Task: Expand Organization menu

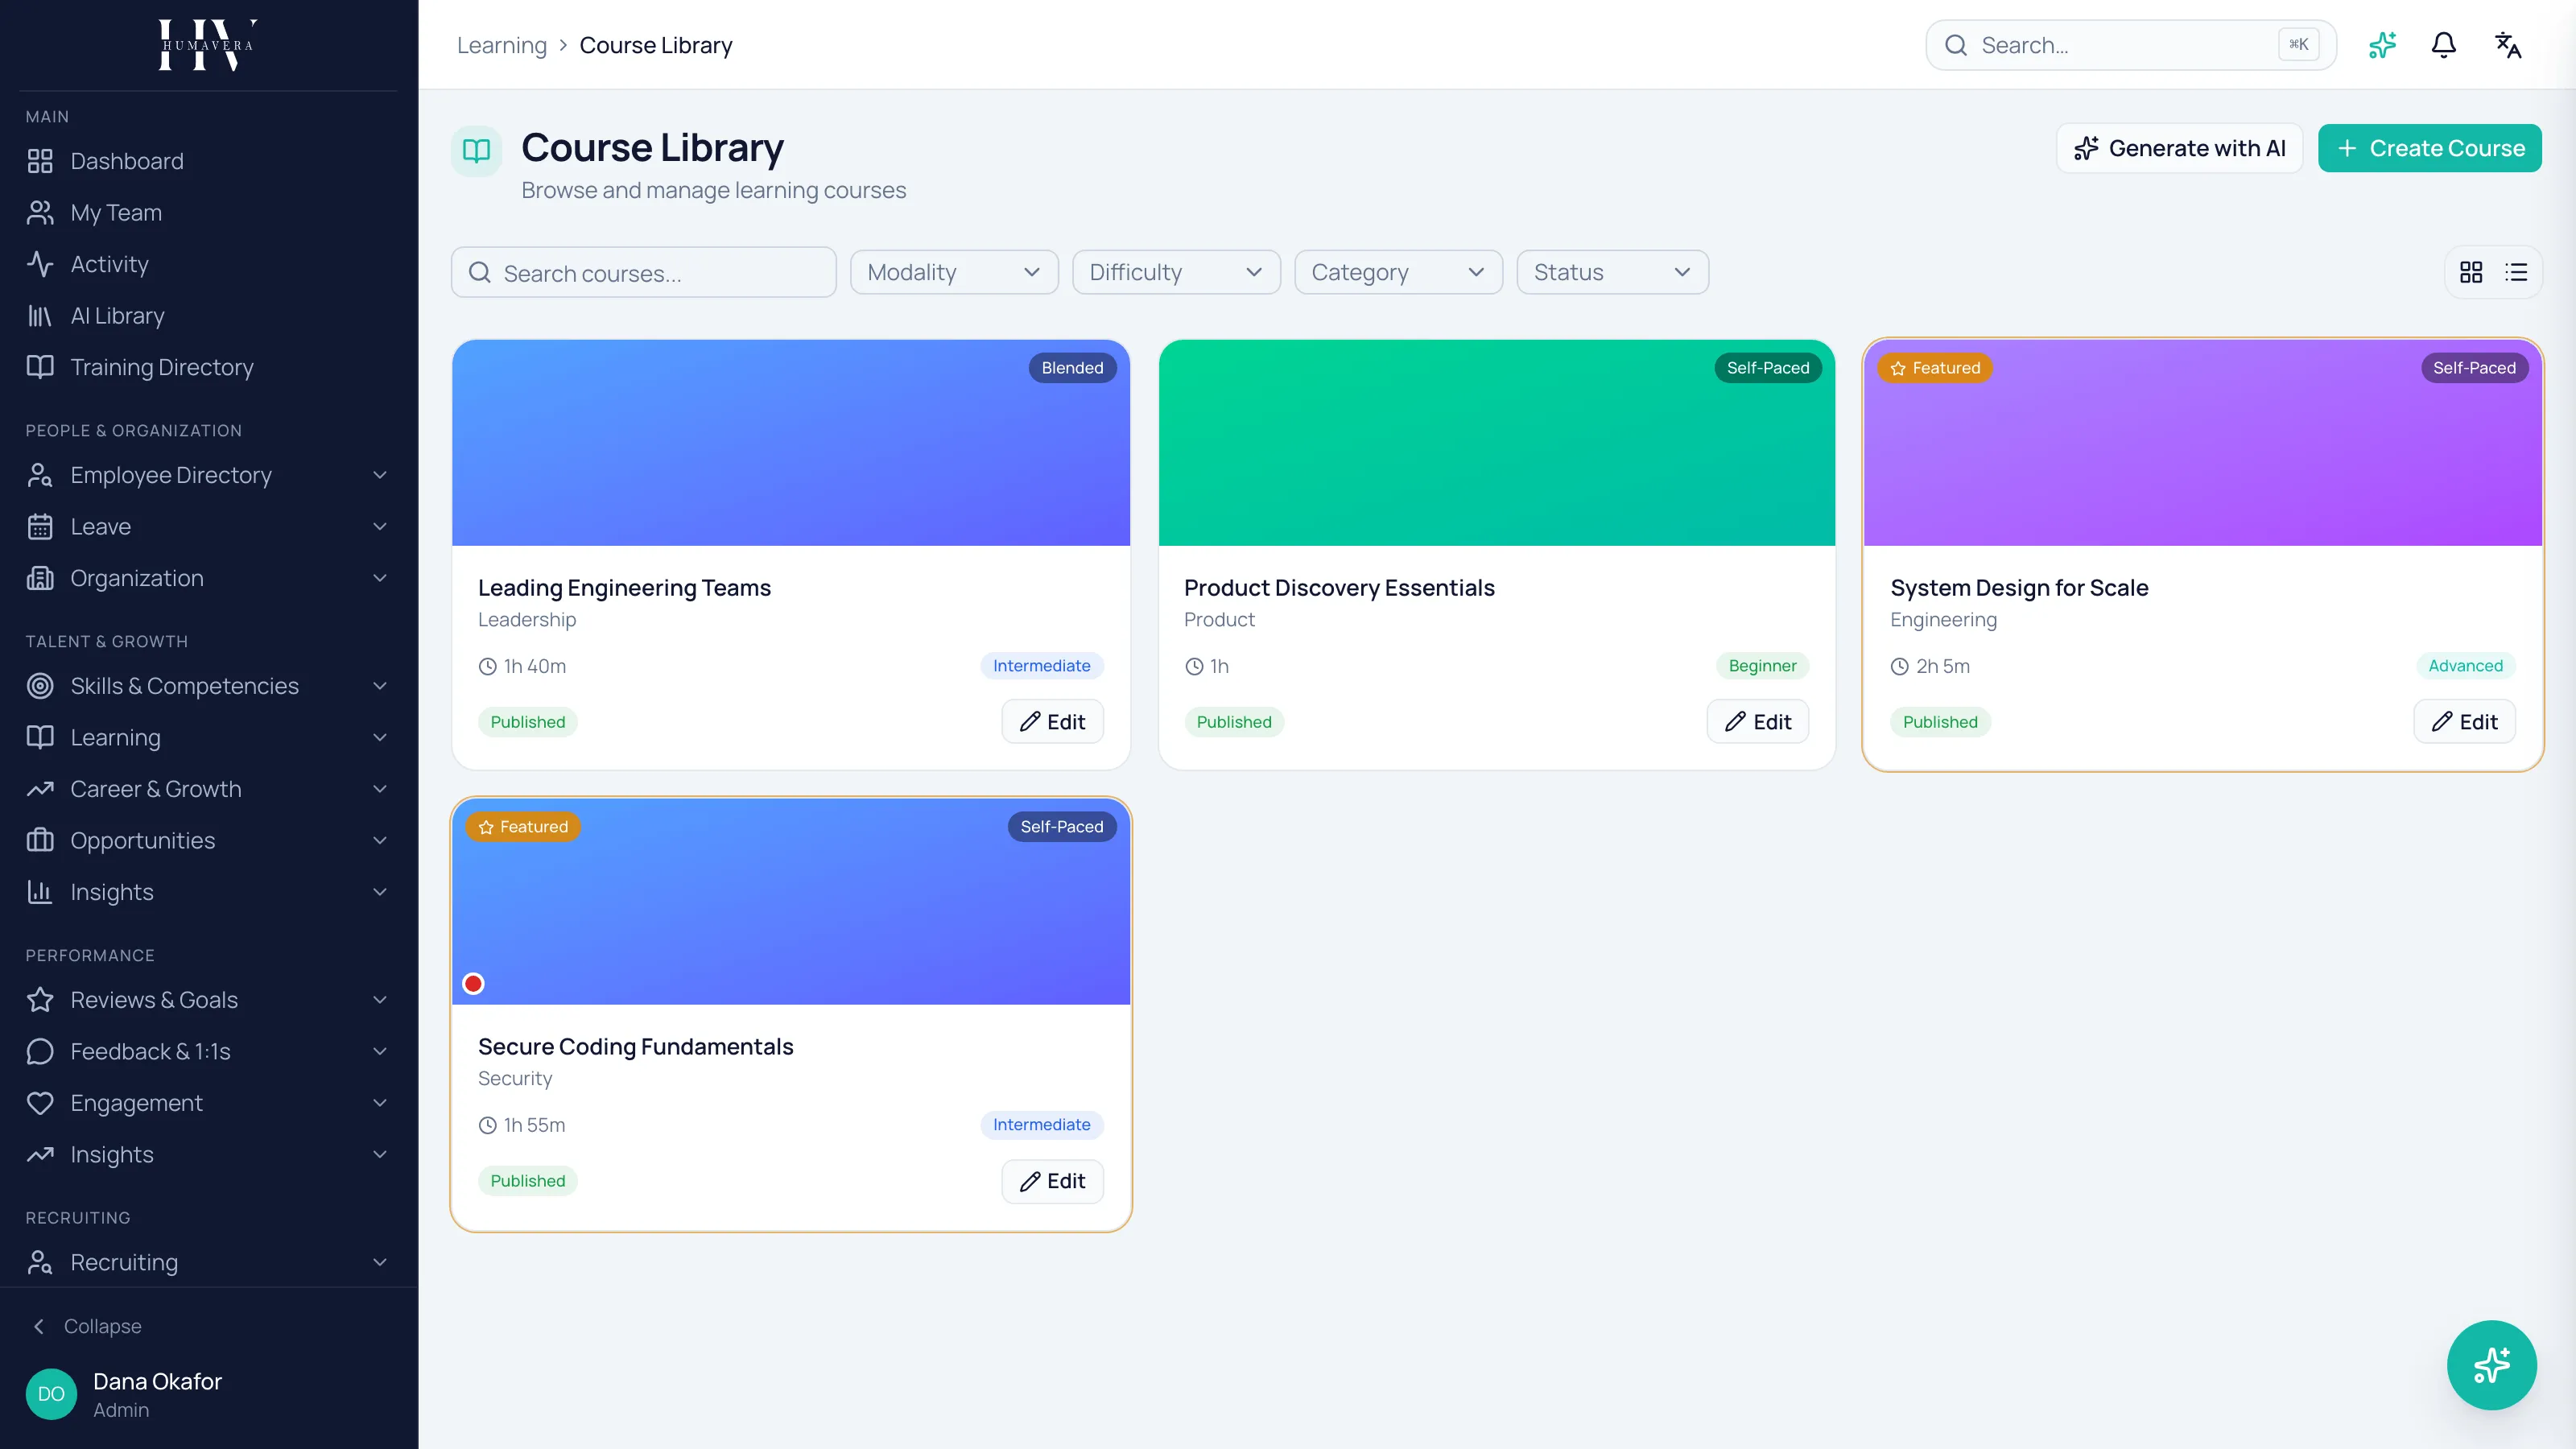Action: pyautogui.click(x=208, y=578)
